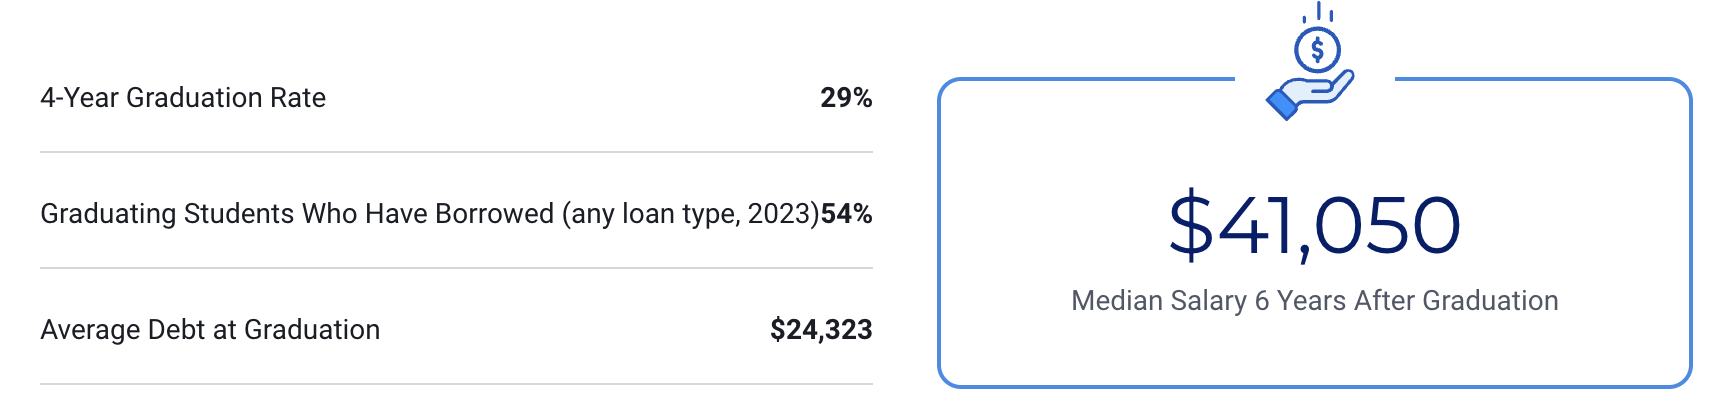The height and width of the screenshot is (418, 1722).
Task: Click the Average Debt at Graduation label
Action: click(x=210, y=330)
